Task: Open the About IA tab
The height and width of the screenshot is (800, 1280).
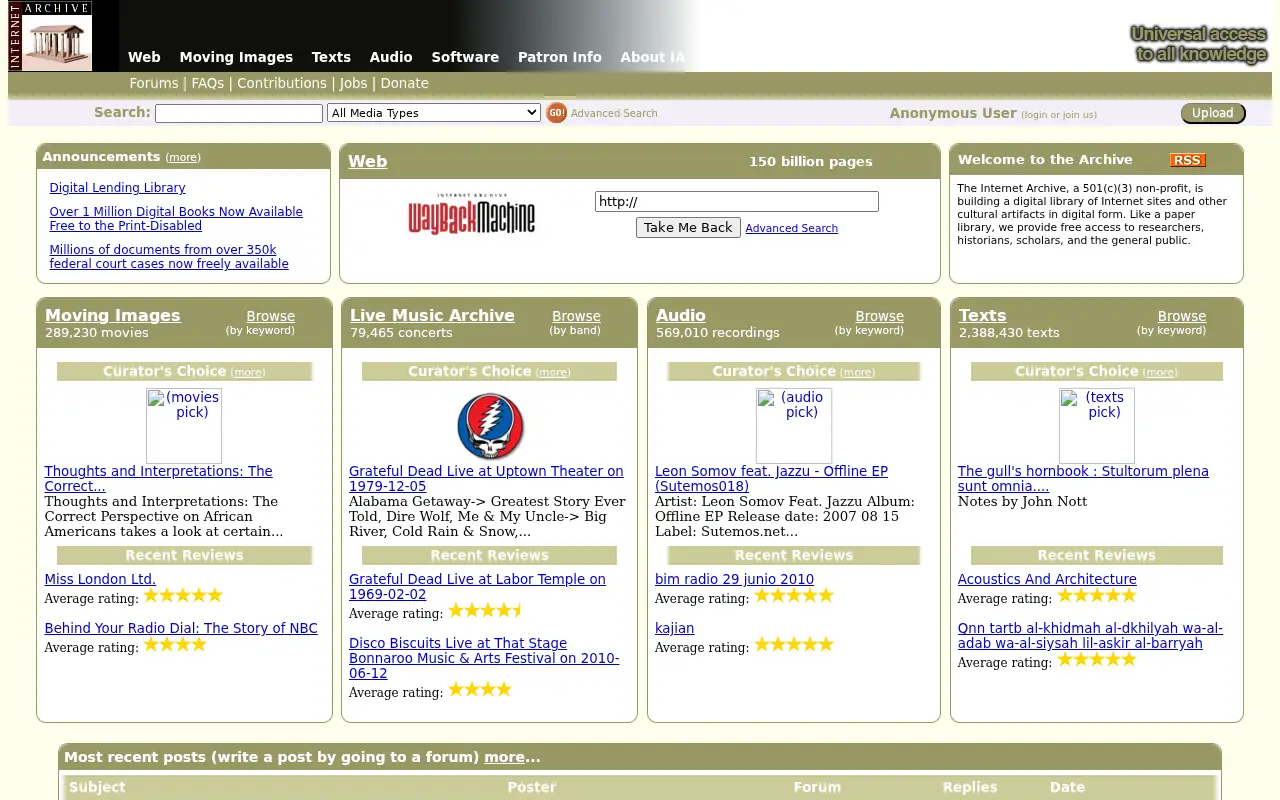Action: point(653,57)
